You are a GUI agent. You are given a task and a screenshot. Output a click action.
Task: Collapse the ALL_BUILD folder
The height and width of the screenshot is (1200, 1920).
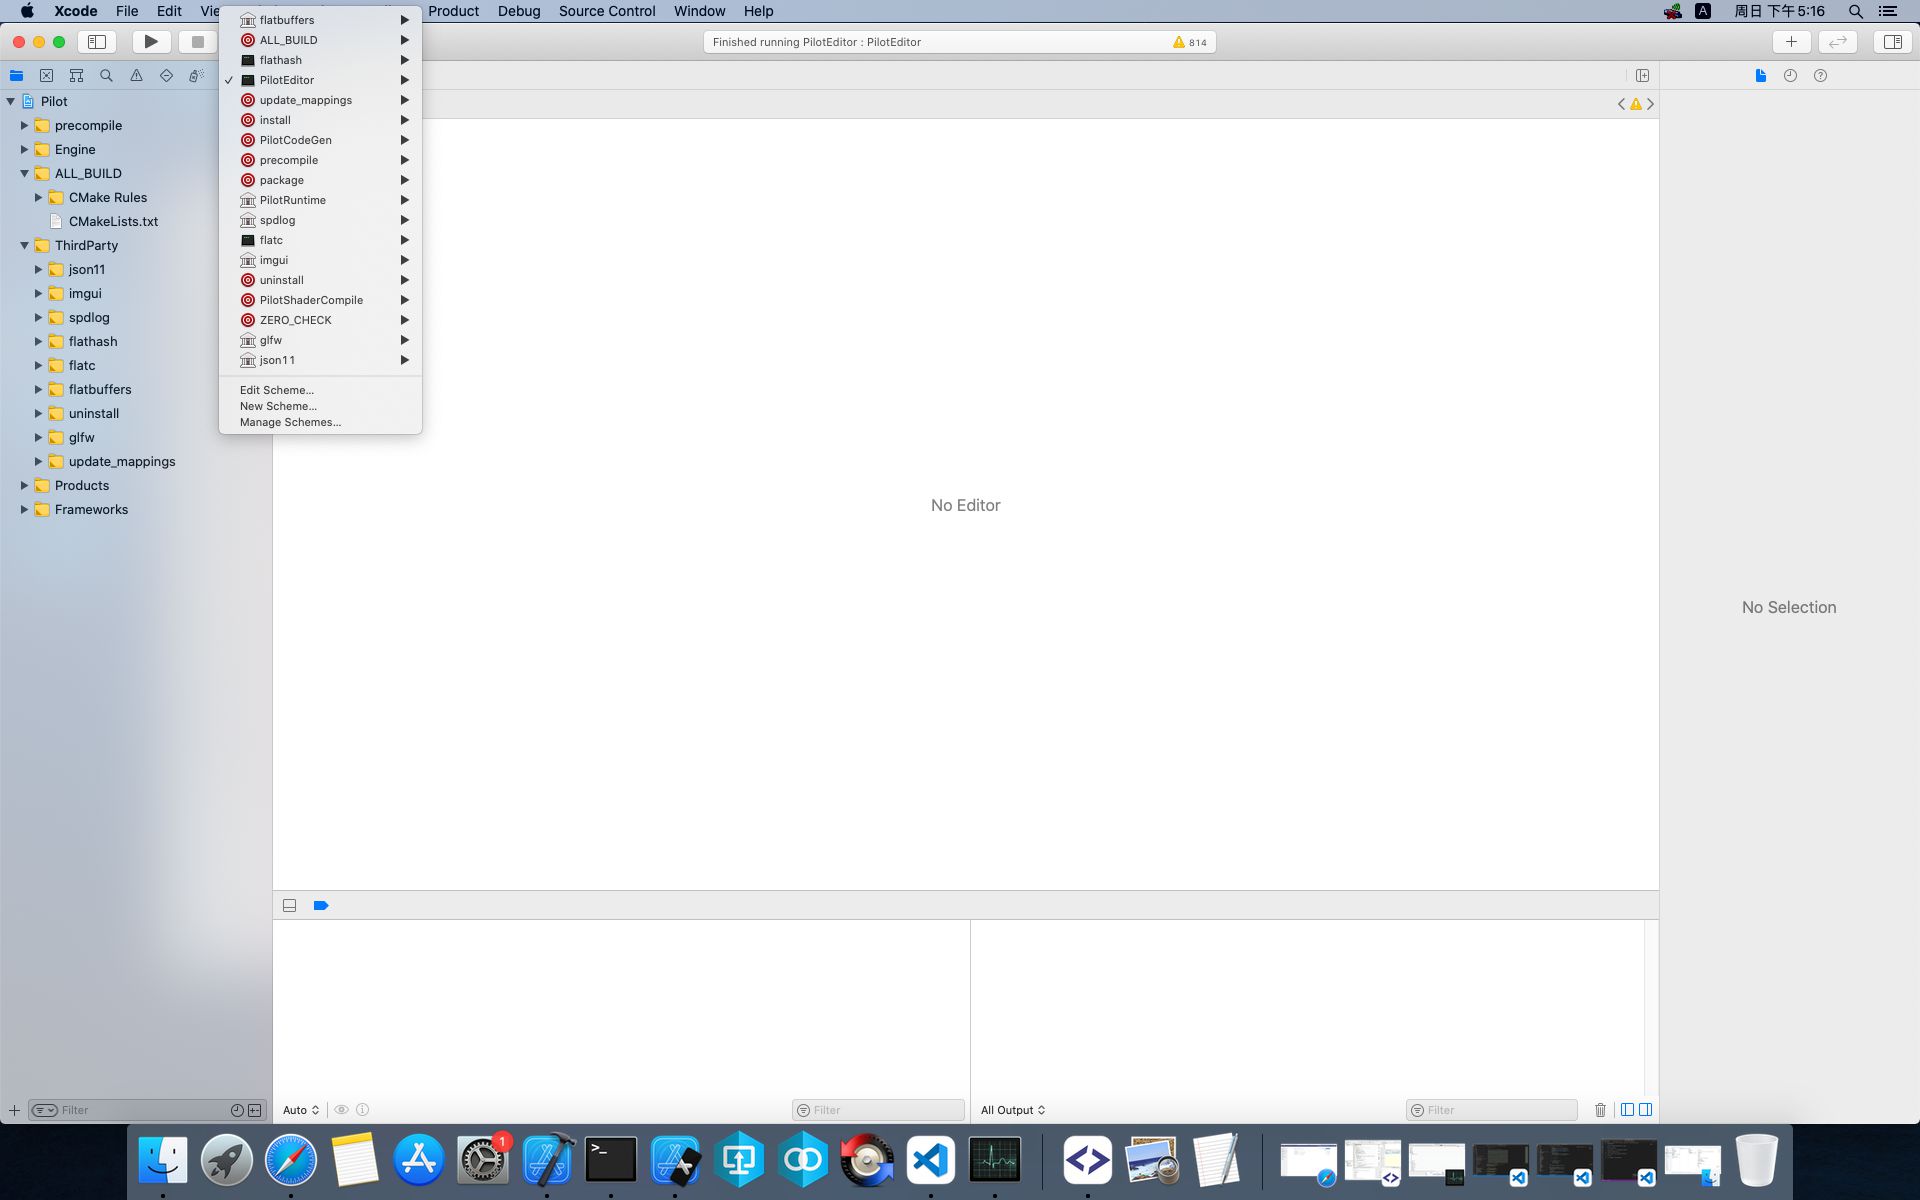25,173
